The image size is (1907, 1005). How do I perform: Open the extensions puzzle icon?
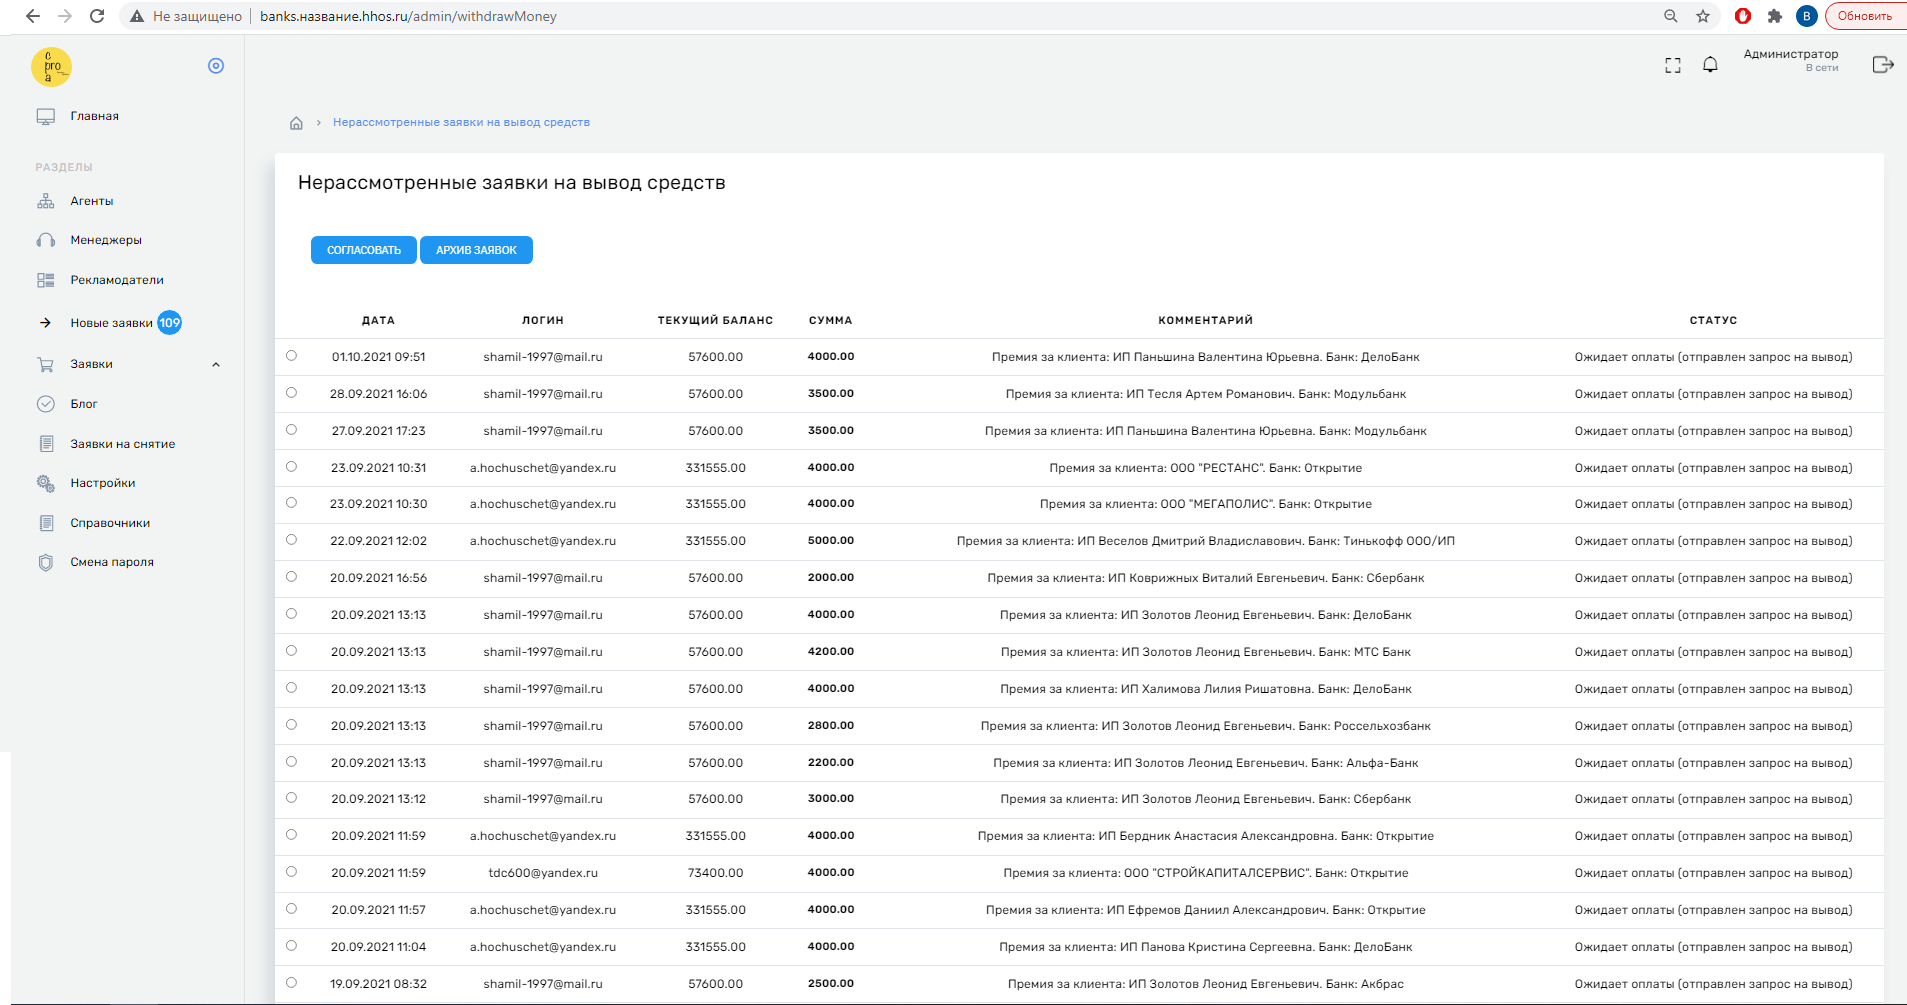click(1775, 16)
